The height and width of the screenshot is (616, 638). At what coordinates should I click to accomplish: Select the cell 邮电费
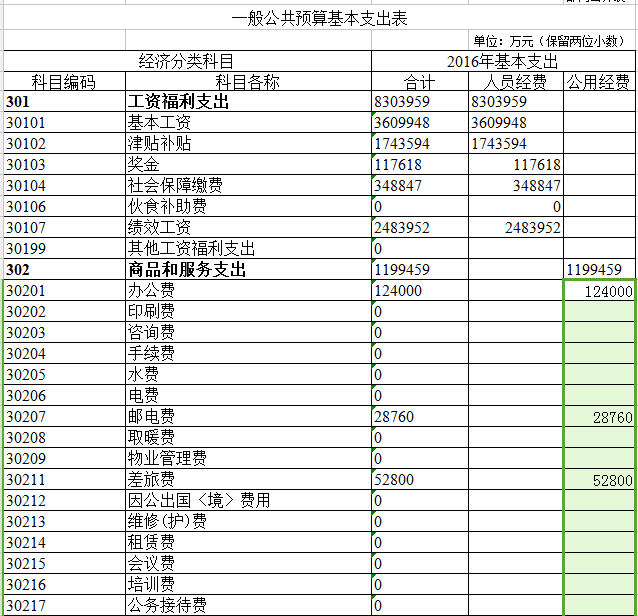point(248,416)
